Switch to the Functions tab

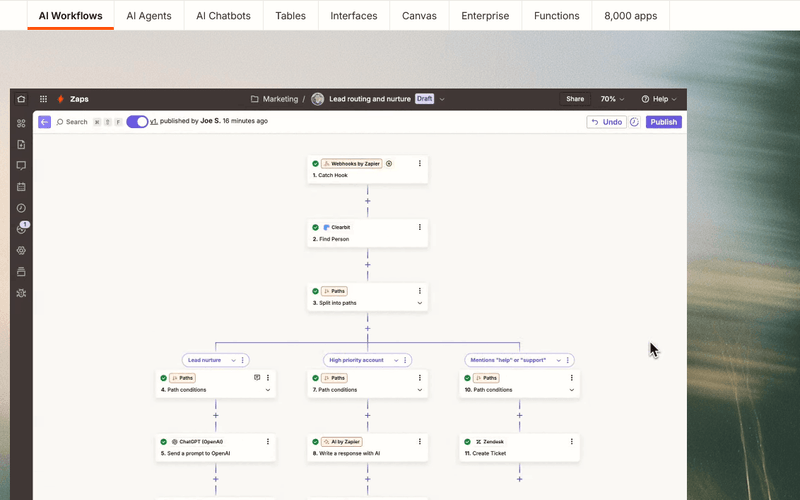coord(557,16)
